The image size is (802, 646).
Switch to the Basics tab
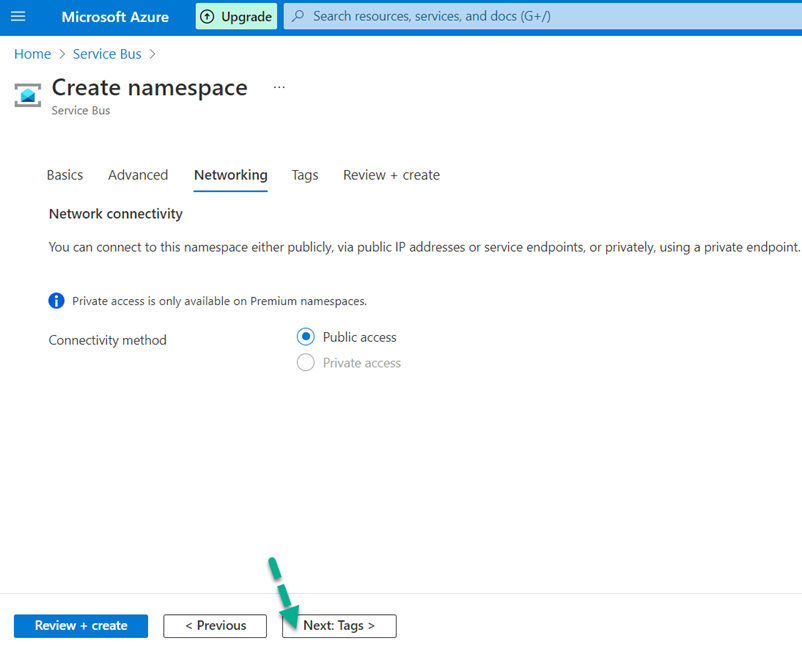[x=64, y=175]
